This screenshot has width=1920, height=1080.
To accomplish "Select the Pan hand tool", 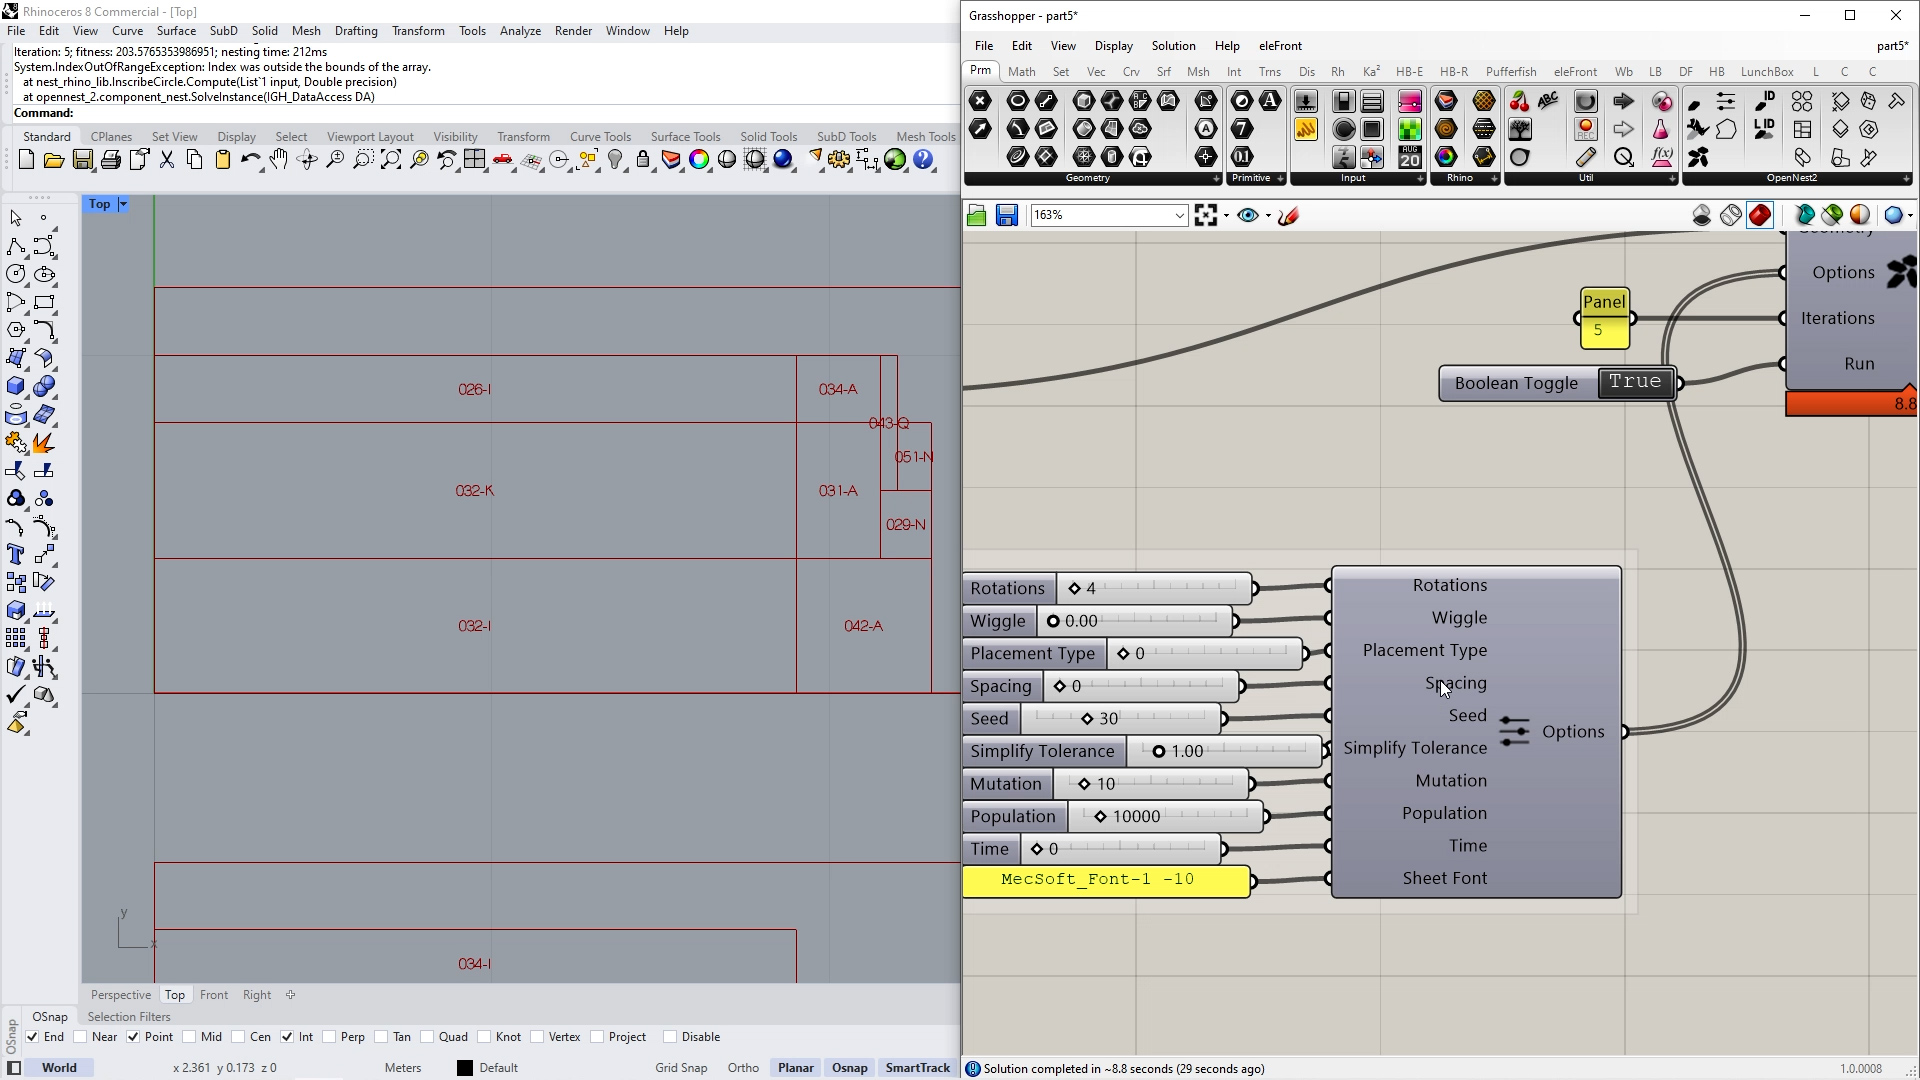I will 278,160.
